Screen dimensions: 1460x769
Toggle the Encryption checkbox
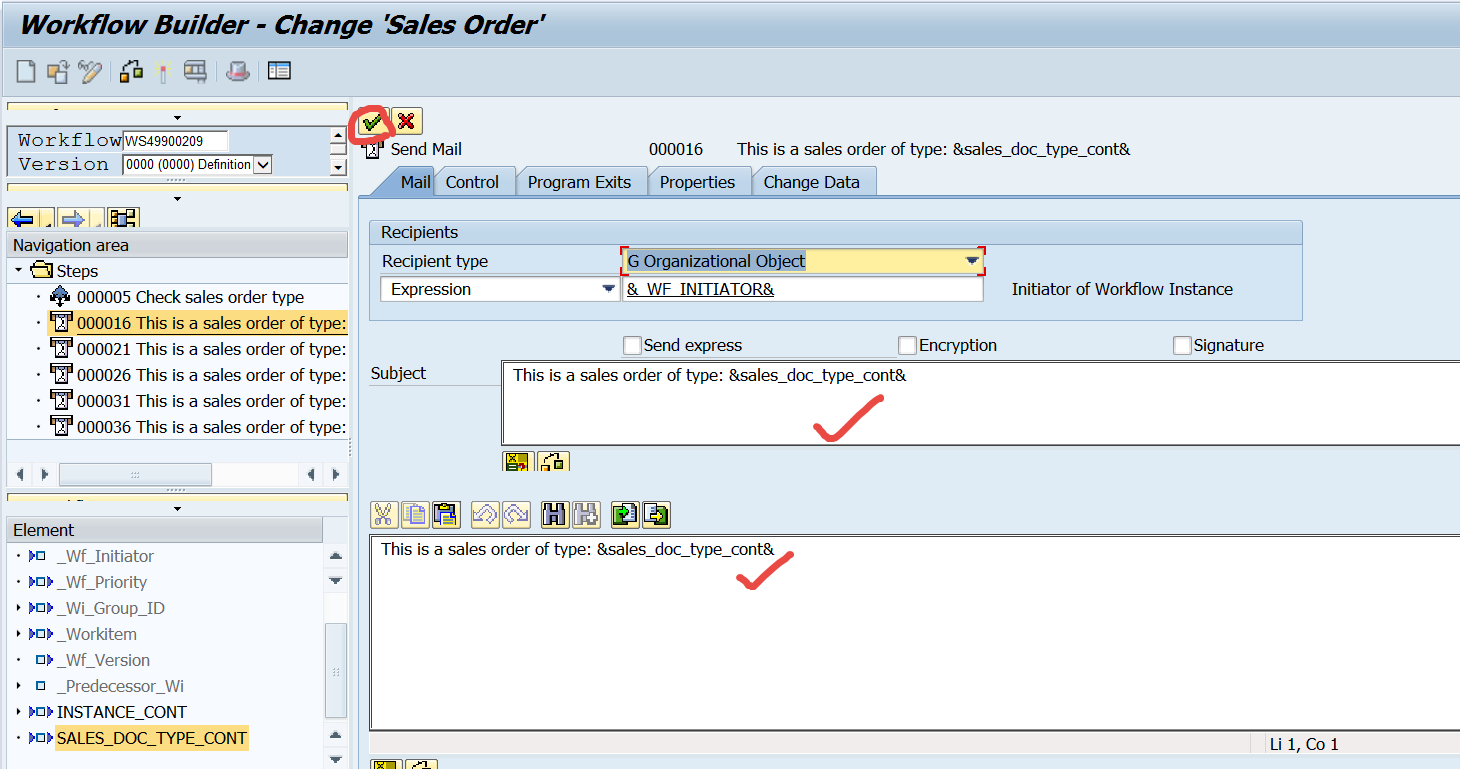pyautogui.click(x=907, y=344)
